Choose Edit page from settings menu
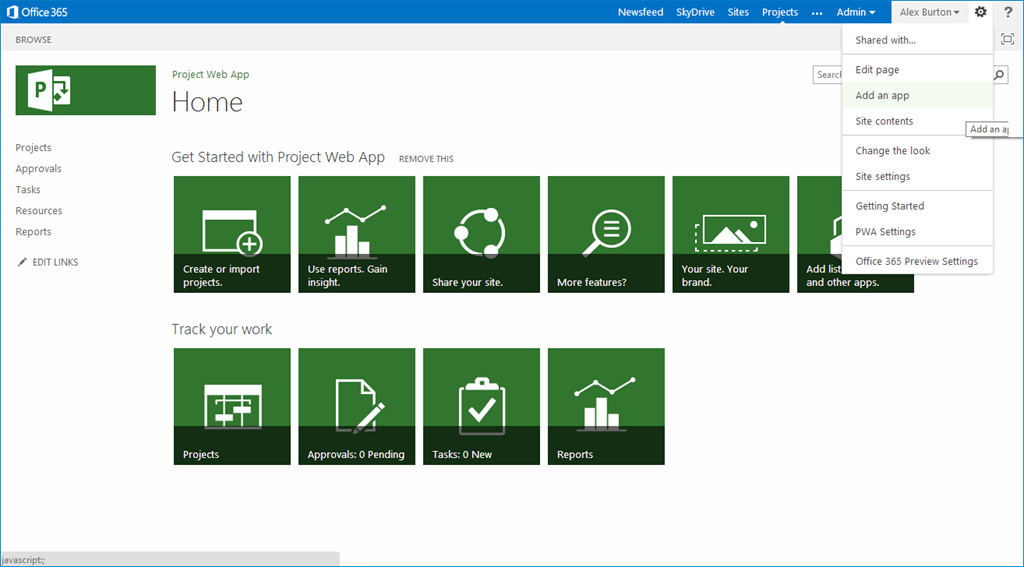Viewport: 1024px width, 567px height. point(918,69)
